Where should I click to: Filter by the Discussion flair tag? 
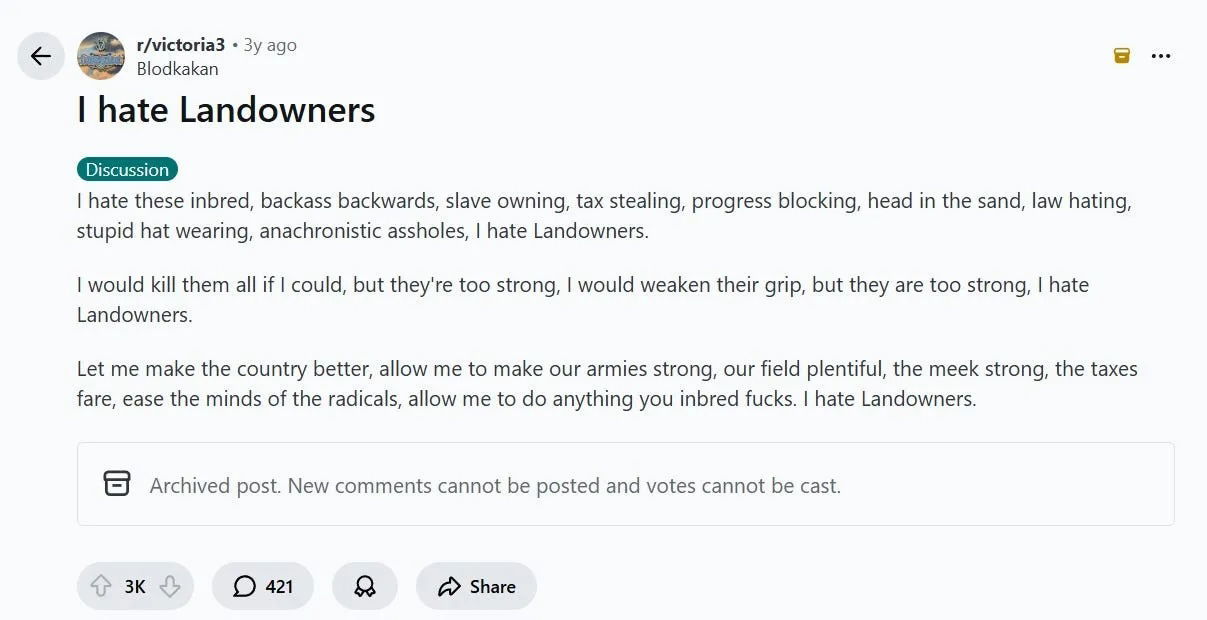coord(127,169)
